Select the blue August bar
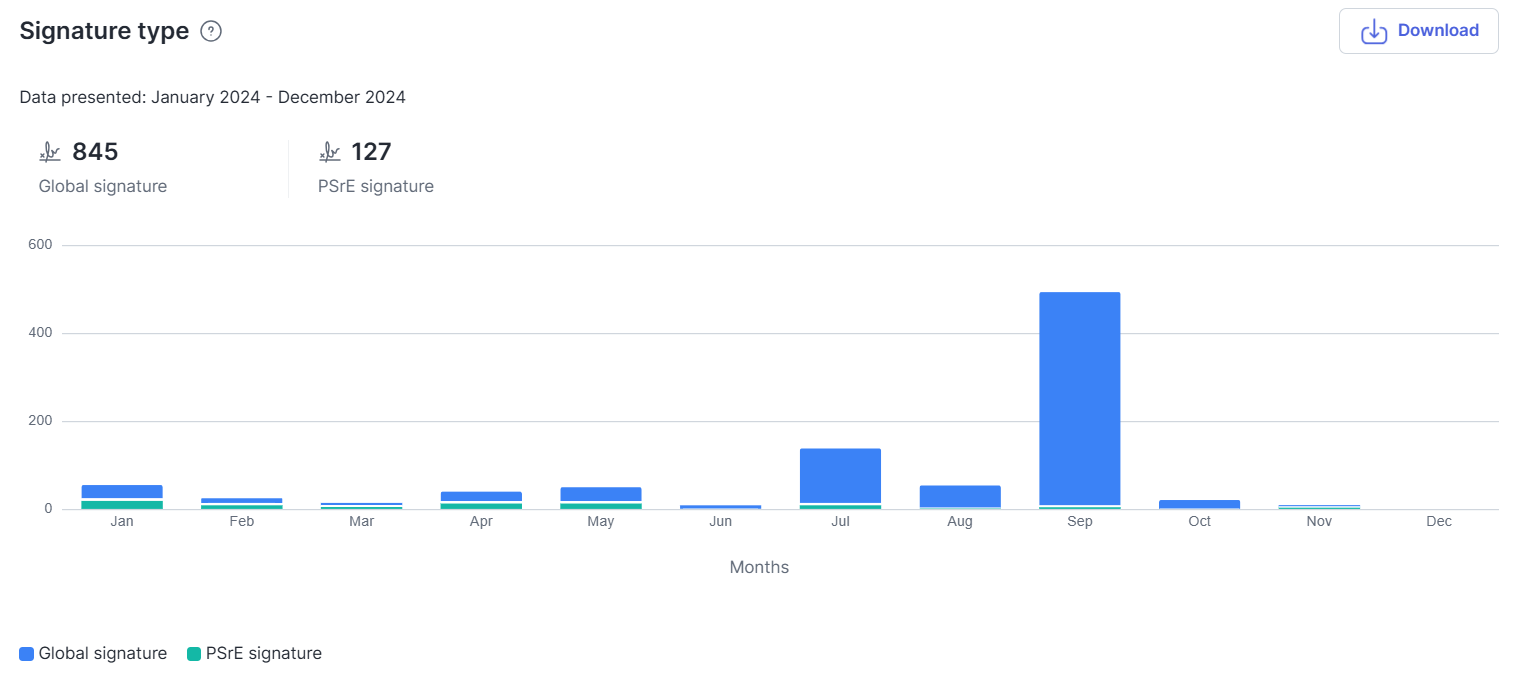Image resolution: width=1517 pixels, height=685 pixels. pos(960,496)
